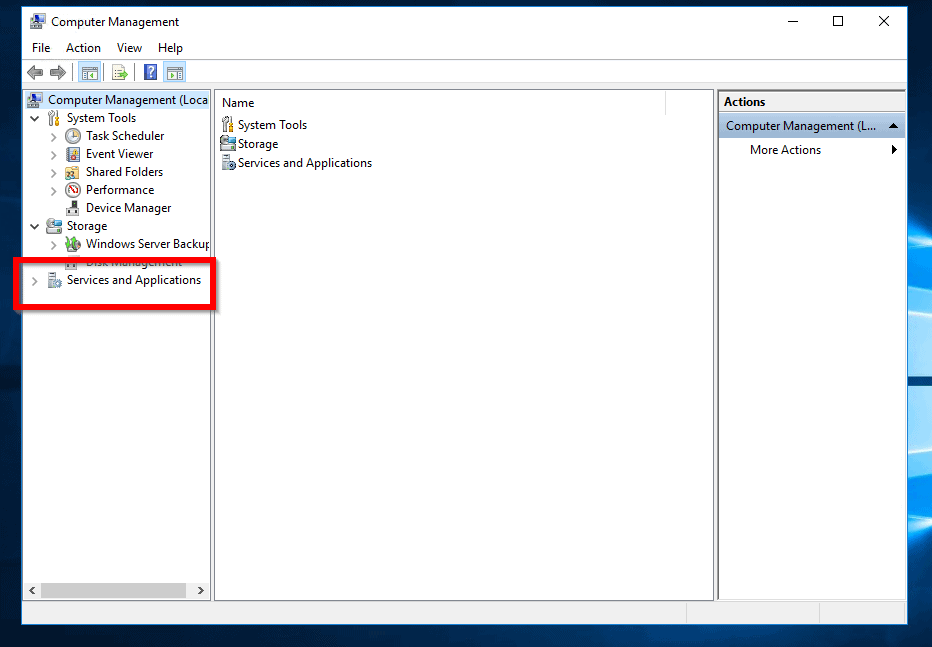Select Windows Server Backup node

tap(146, 244)
